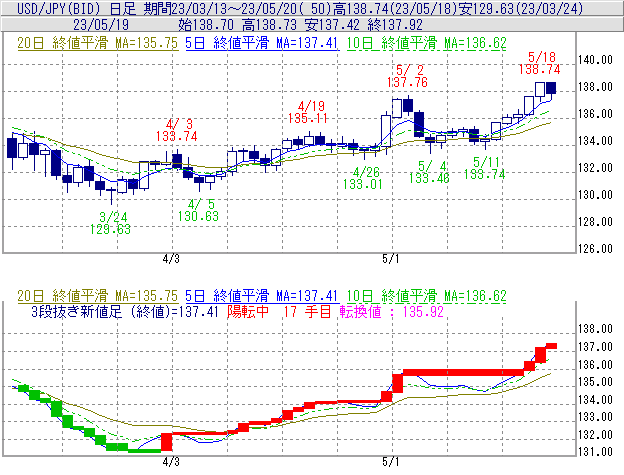This screenshot has width=624, height=475.
Task: Click lower chart 20日 MA=135.75 legend
Action: click(98, 296)
